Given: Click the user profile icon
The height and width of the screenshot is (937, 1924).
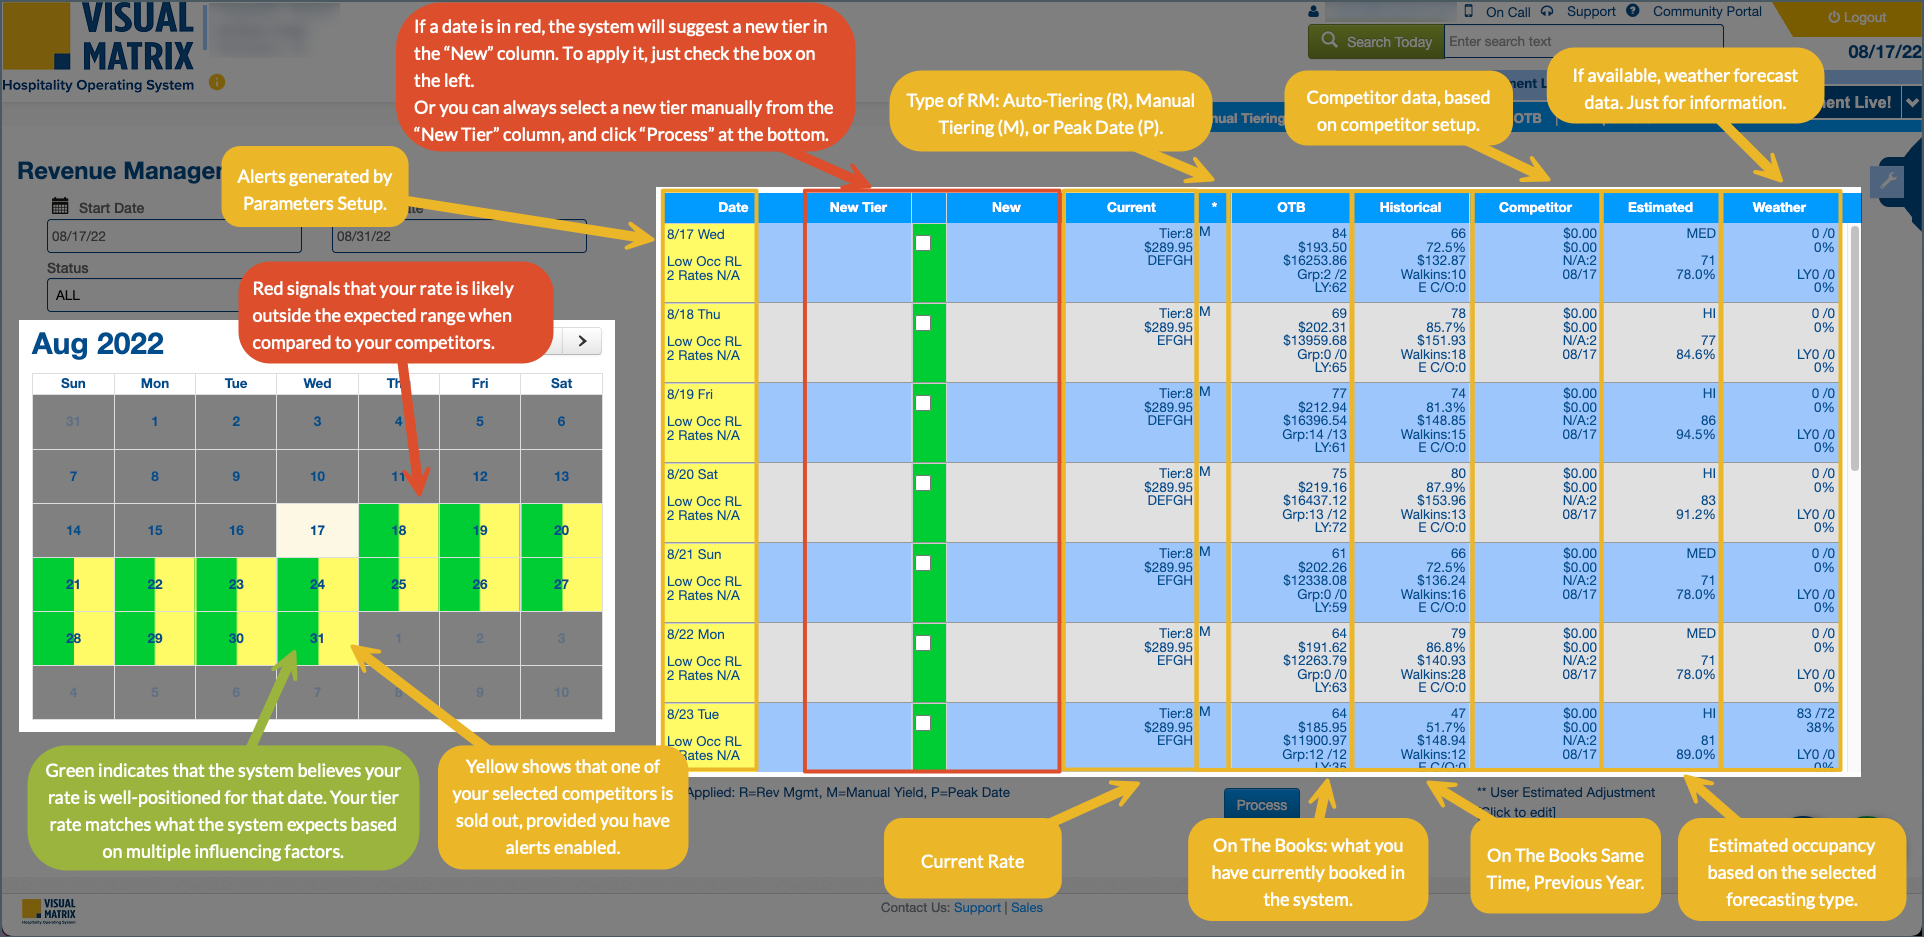Looking at the screenshot, I should [1314, 12].
